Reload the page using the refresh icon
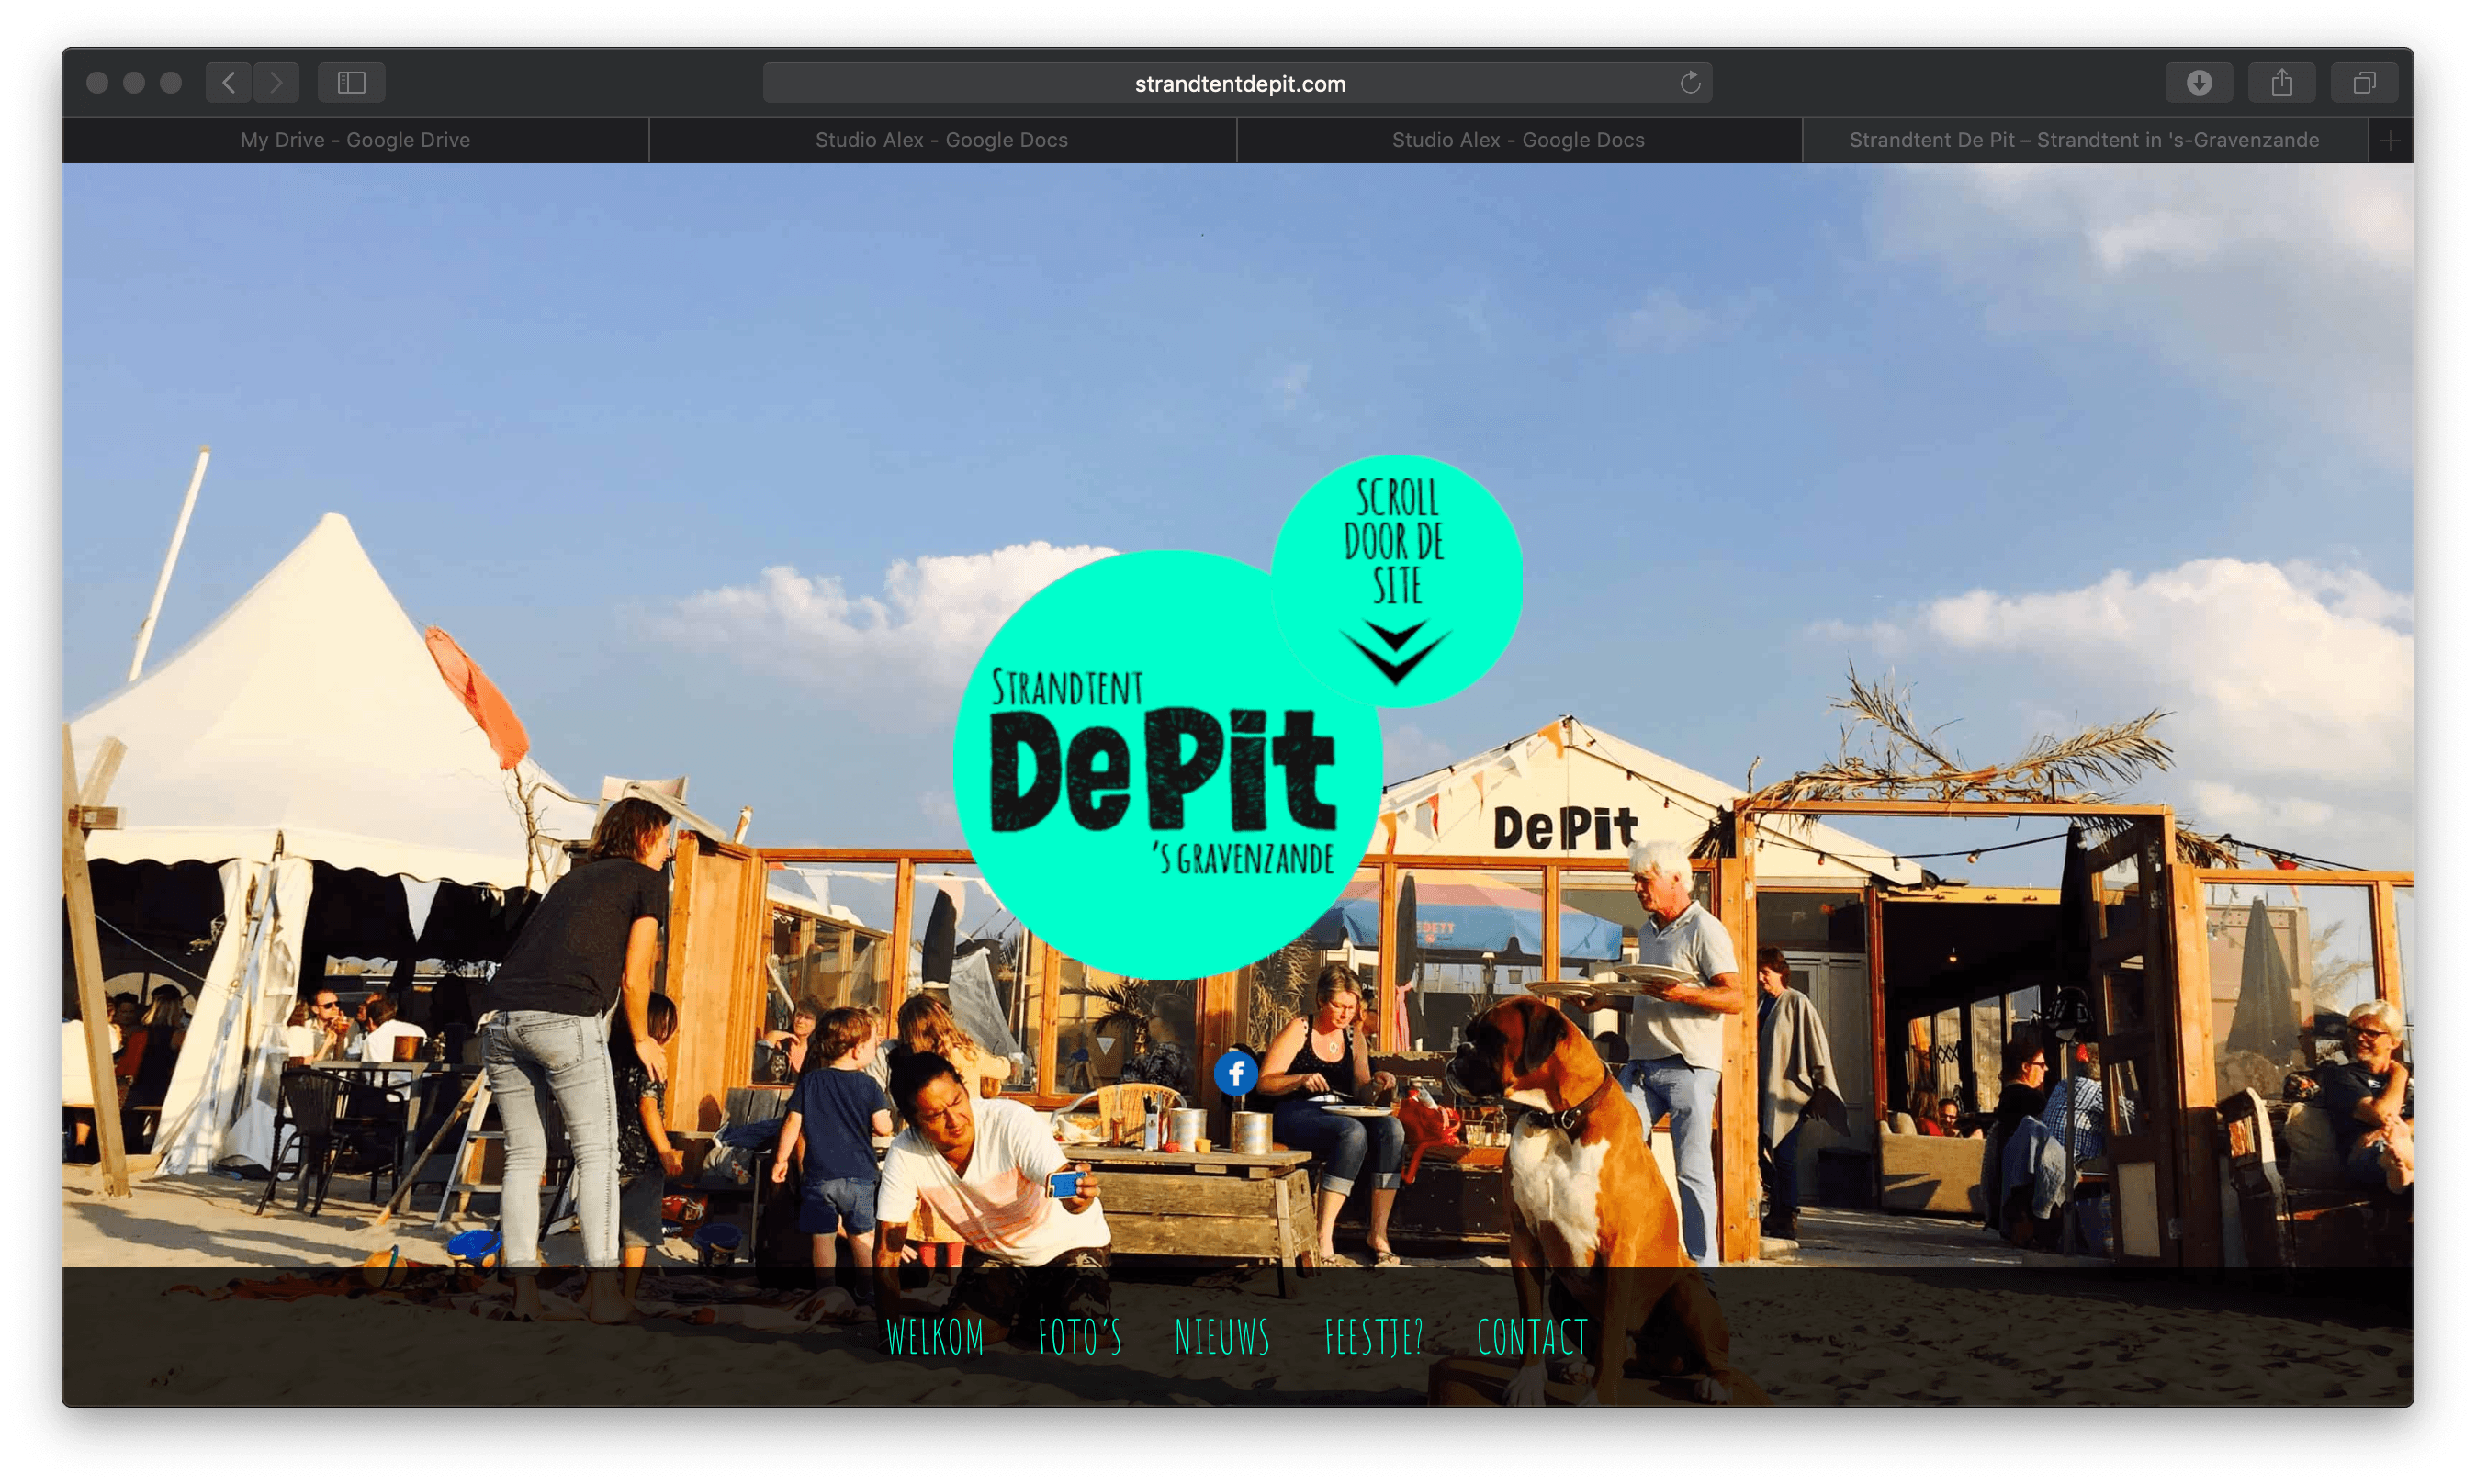The image size is (2476, 1484). (x=1691, y=83)
